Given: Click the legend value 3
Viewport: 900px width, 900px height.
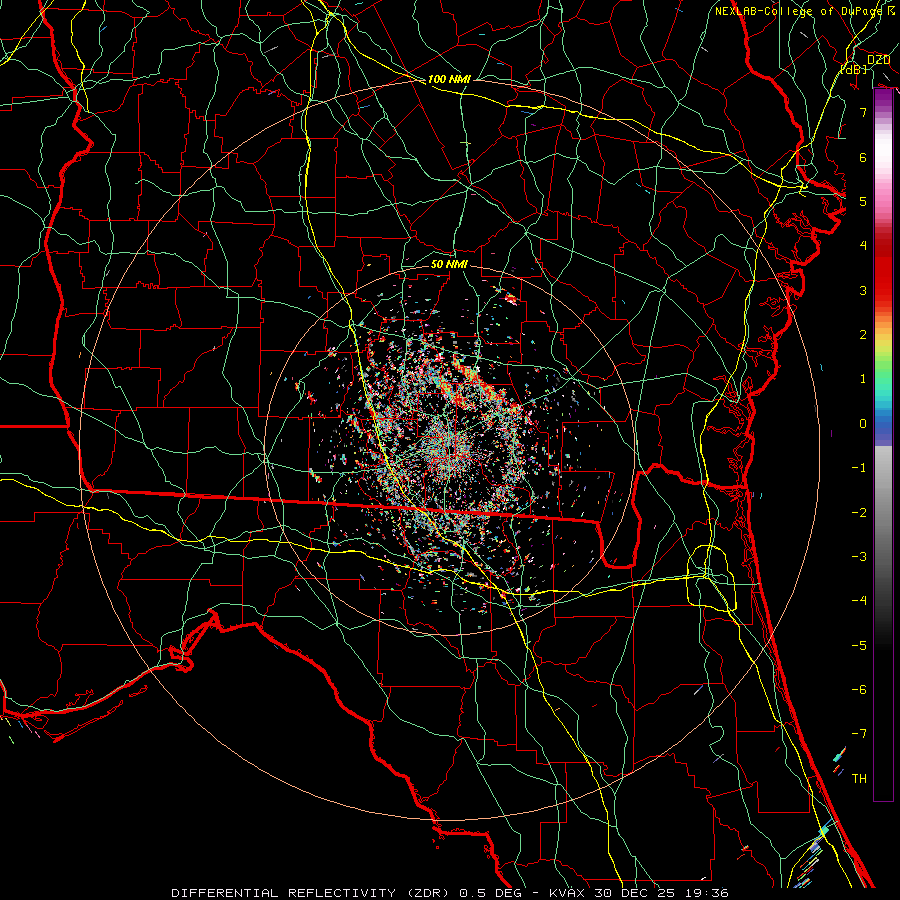Looking at the screenshot, I should (x=863, y=290).
